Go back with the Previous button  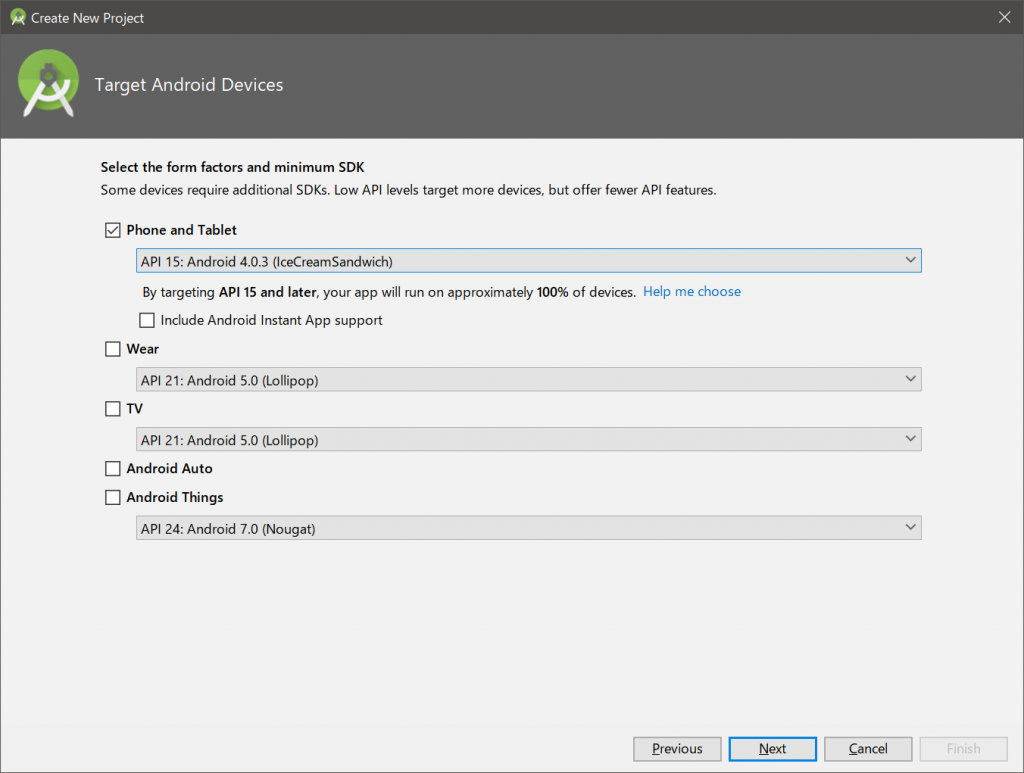pos(677,749)
